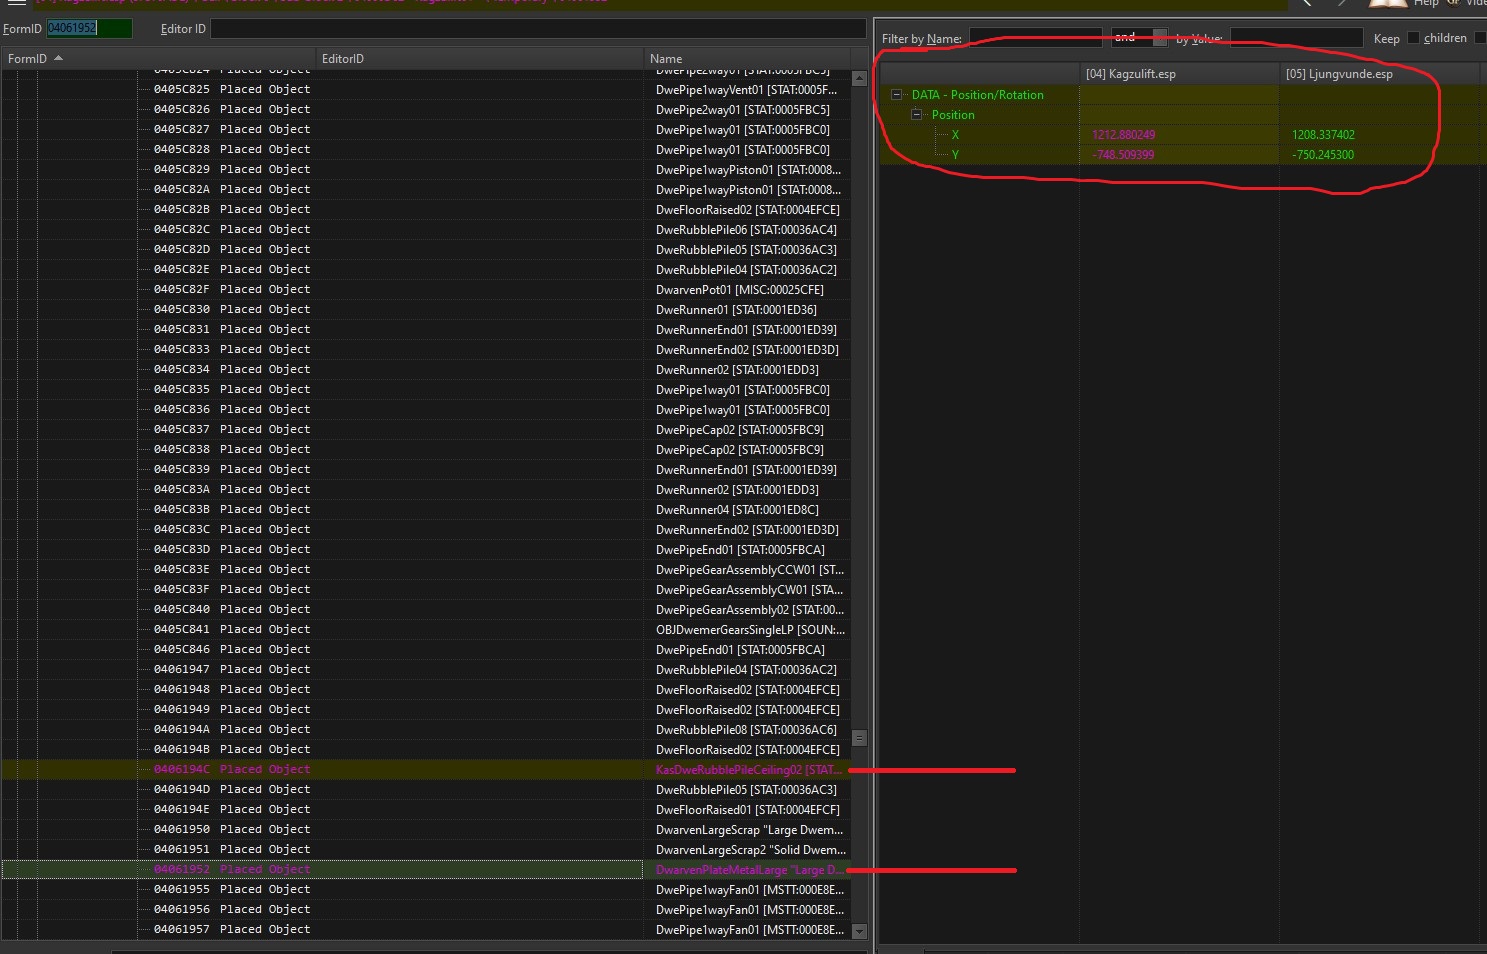Select the X position field row
Viewport: 1487px width, 954px height.
(x=1180, y=135)
